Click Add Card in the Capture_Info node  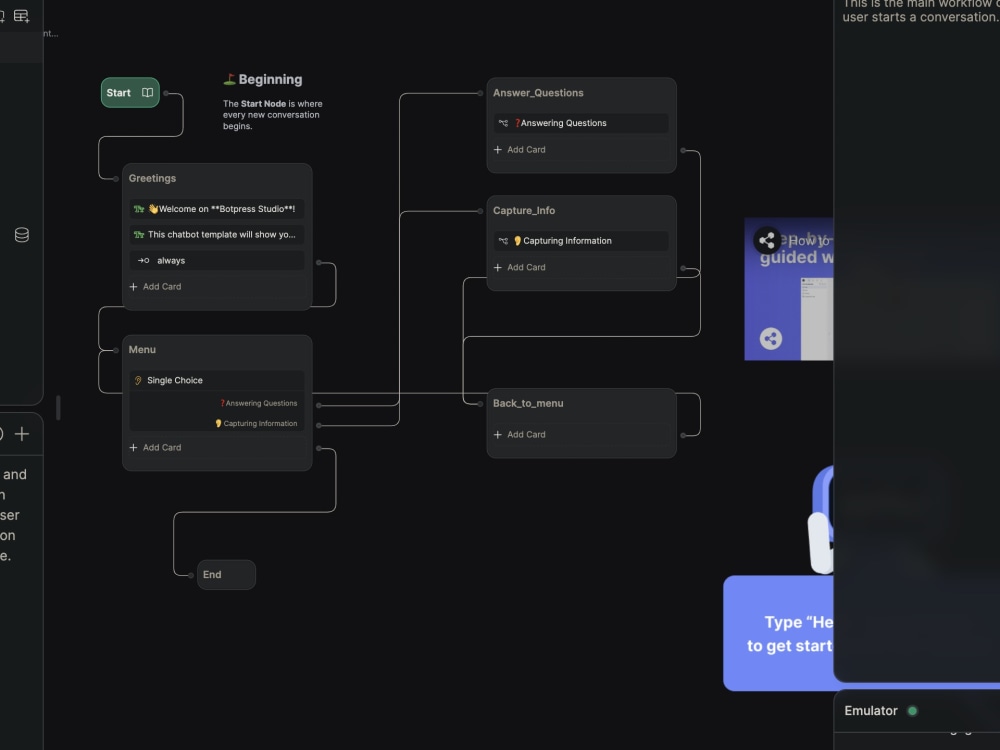click(519, 267)
